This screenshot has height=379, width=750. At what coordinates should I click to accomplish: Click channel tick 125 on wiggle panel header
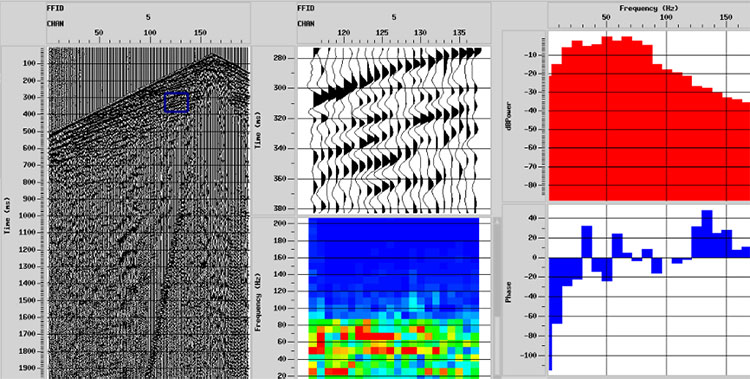tap(382, 33)
